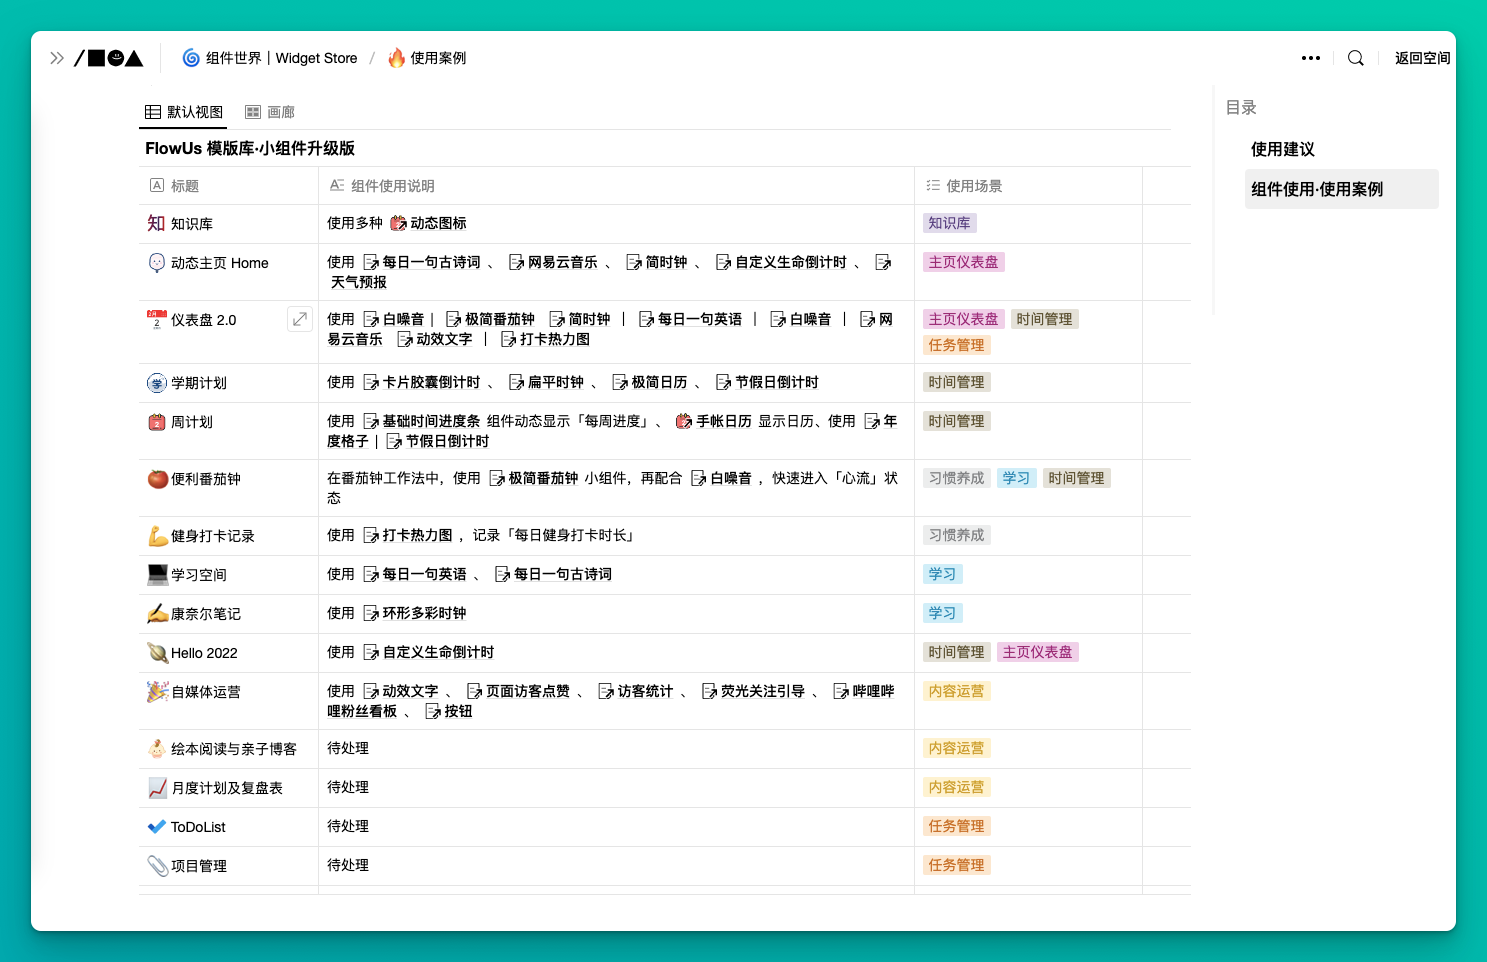Screen dimensions: 1487x962
Task: Click the table grid icon next to 默认视图
Action: (x=151, y=111)
